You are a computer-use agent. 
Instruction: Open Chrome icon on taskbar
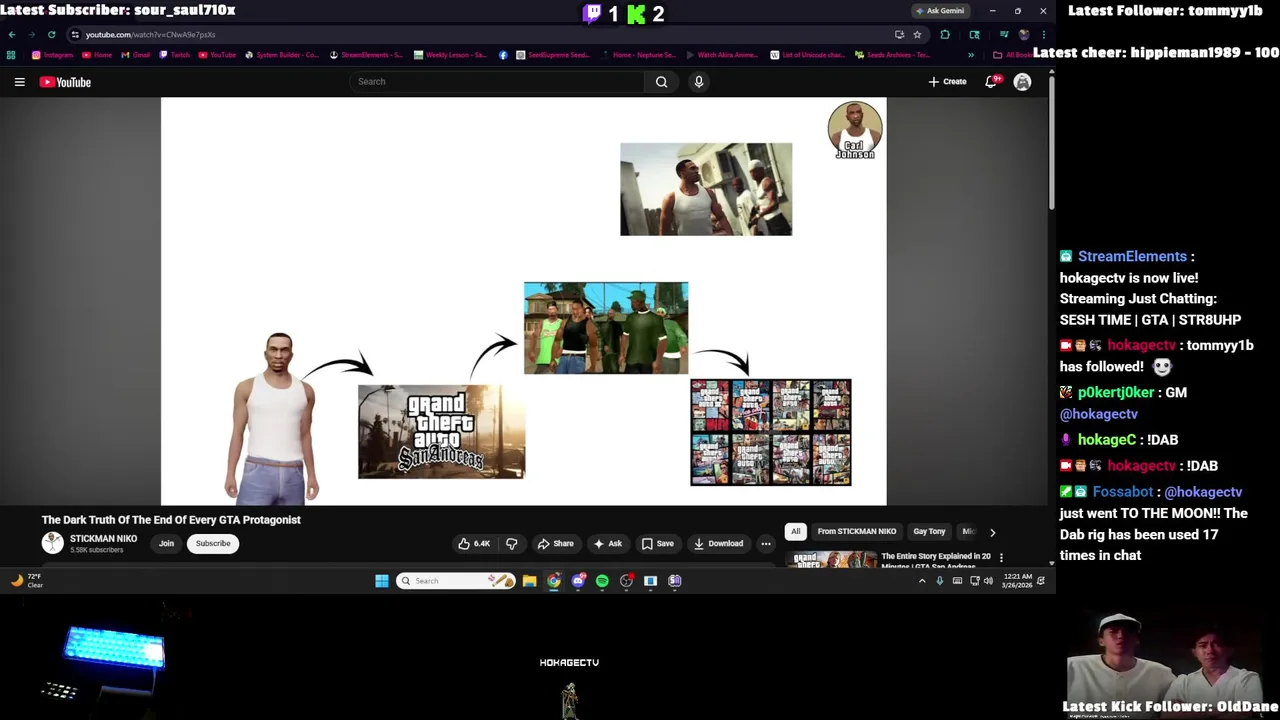click(x=554, y=581)
